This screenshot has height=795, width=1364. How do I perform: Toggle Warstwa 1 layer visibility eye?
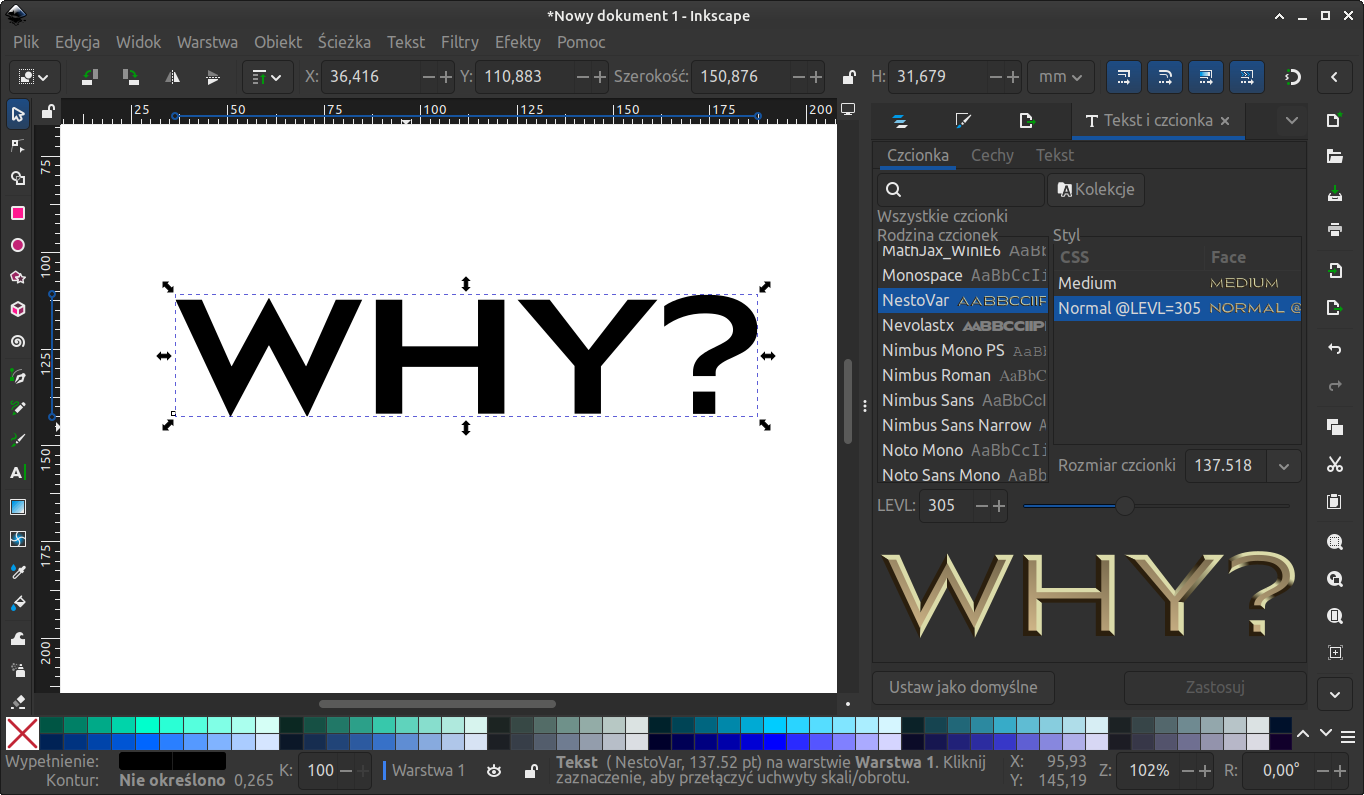(x=494, y=770)
